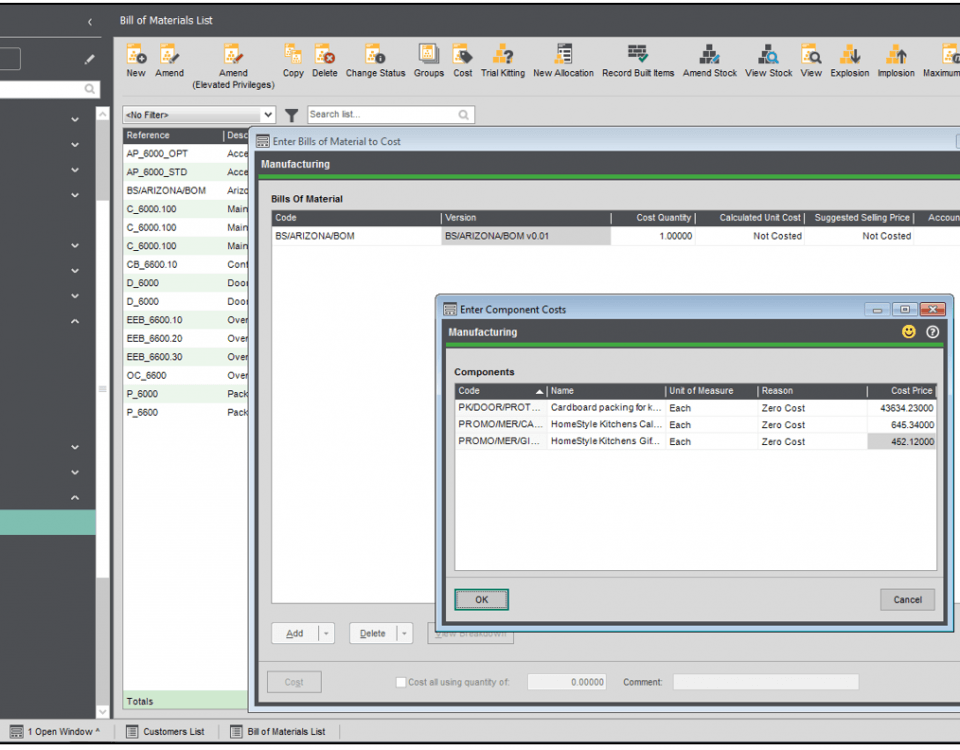Open the View Stock toolbar icon
This screenshot has width=960, height=750.
coord(768,61)
